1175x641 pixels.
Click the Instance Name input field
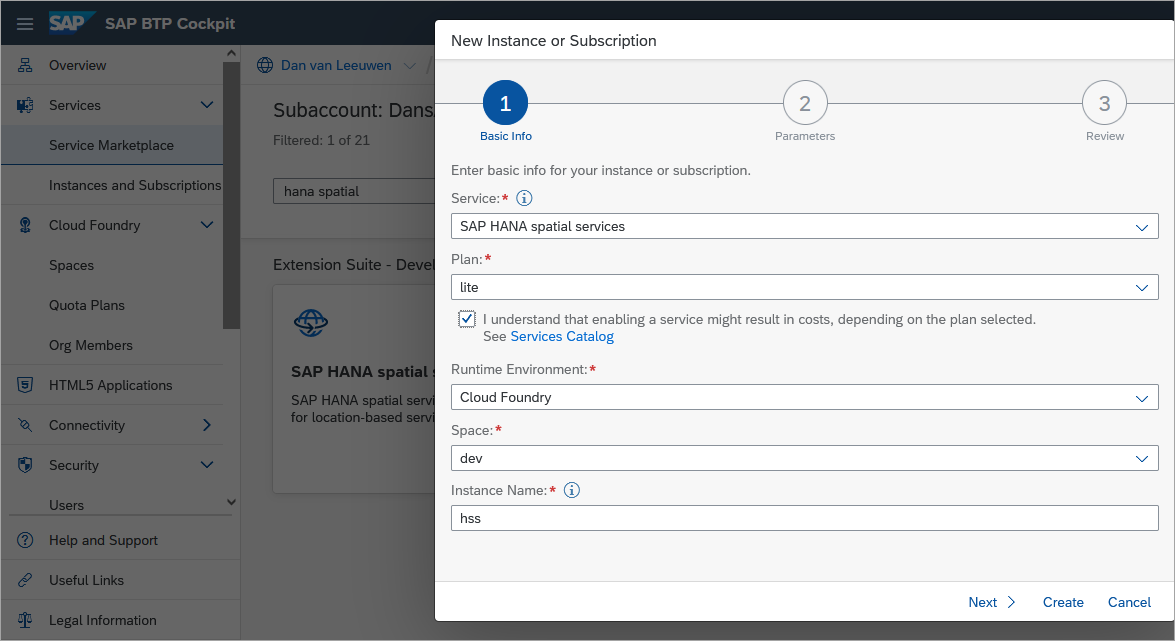pos(804,518)
